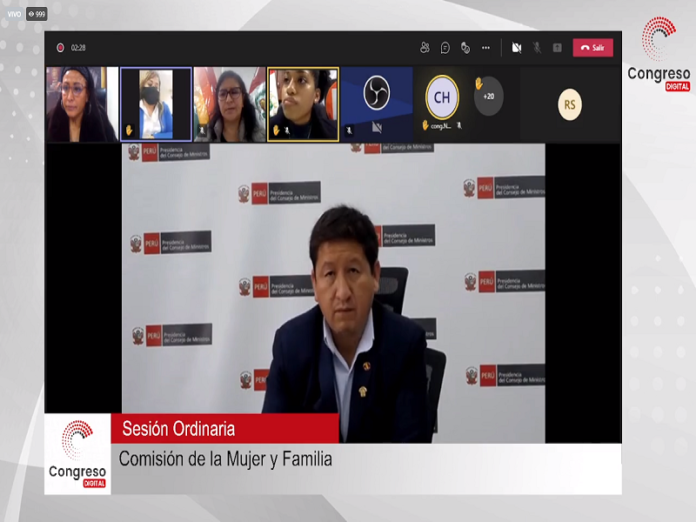Toggle the camera off icon
This screenshot has height=522, width=696.
tap(516, 47)
